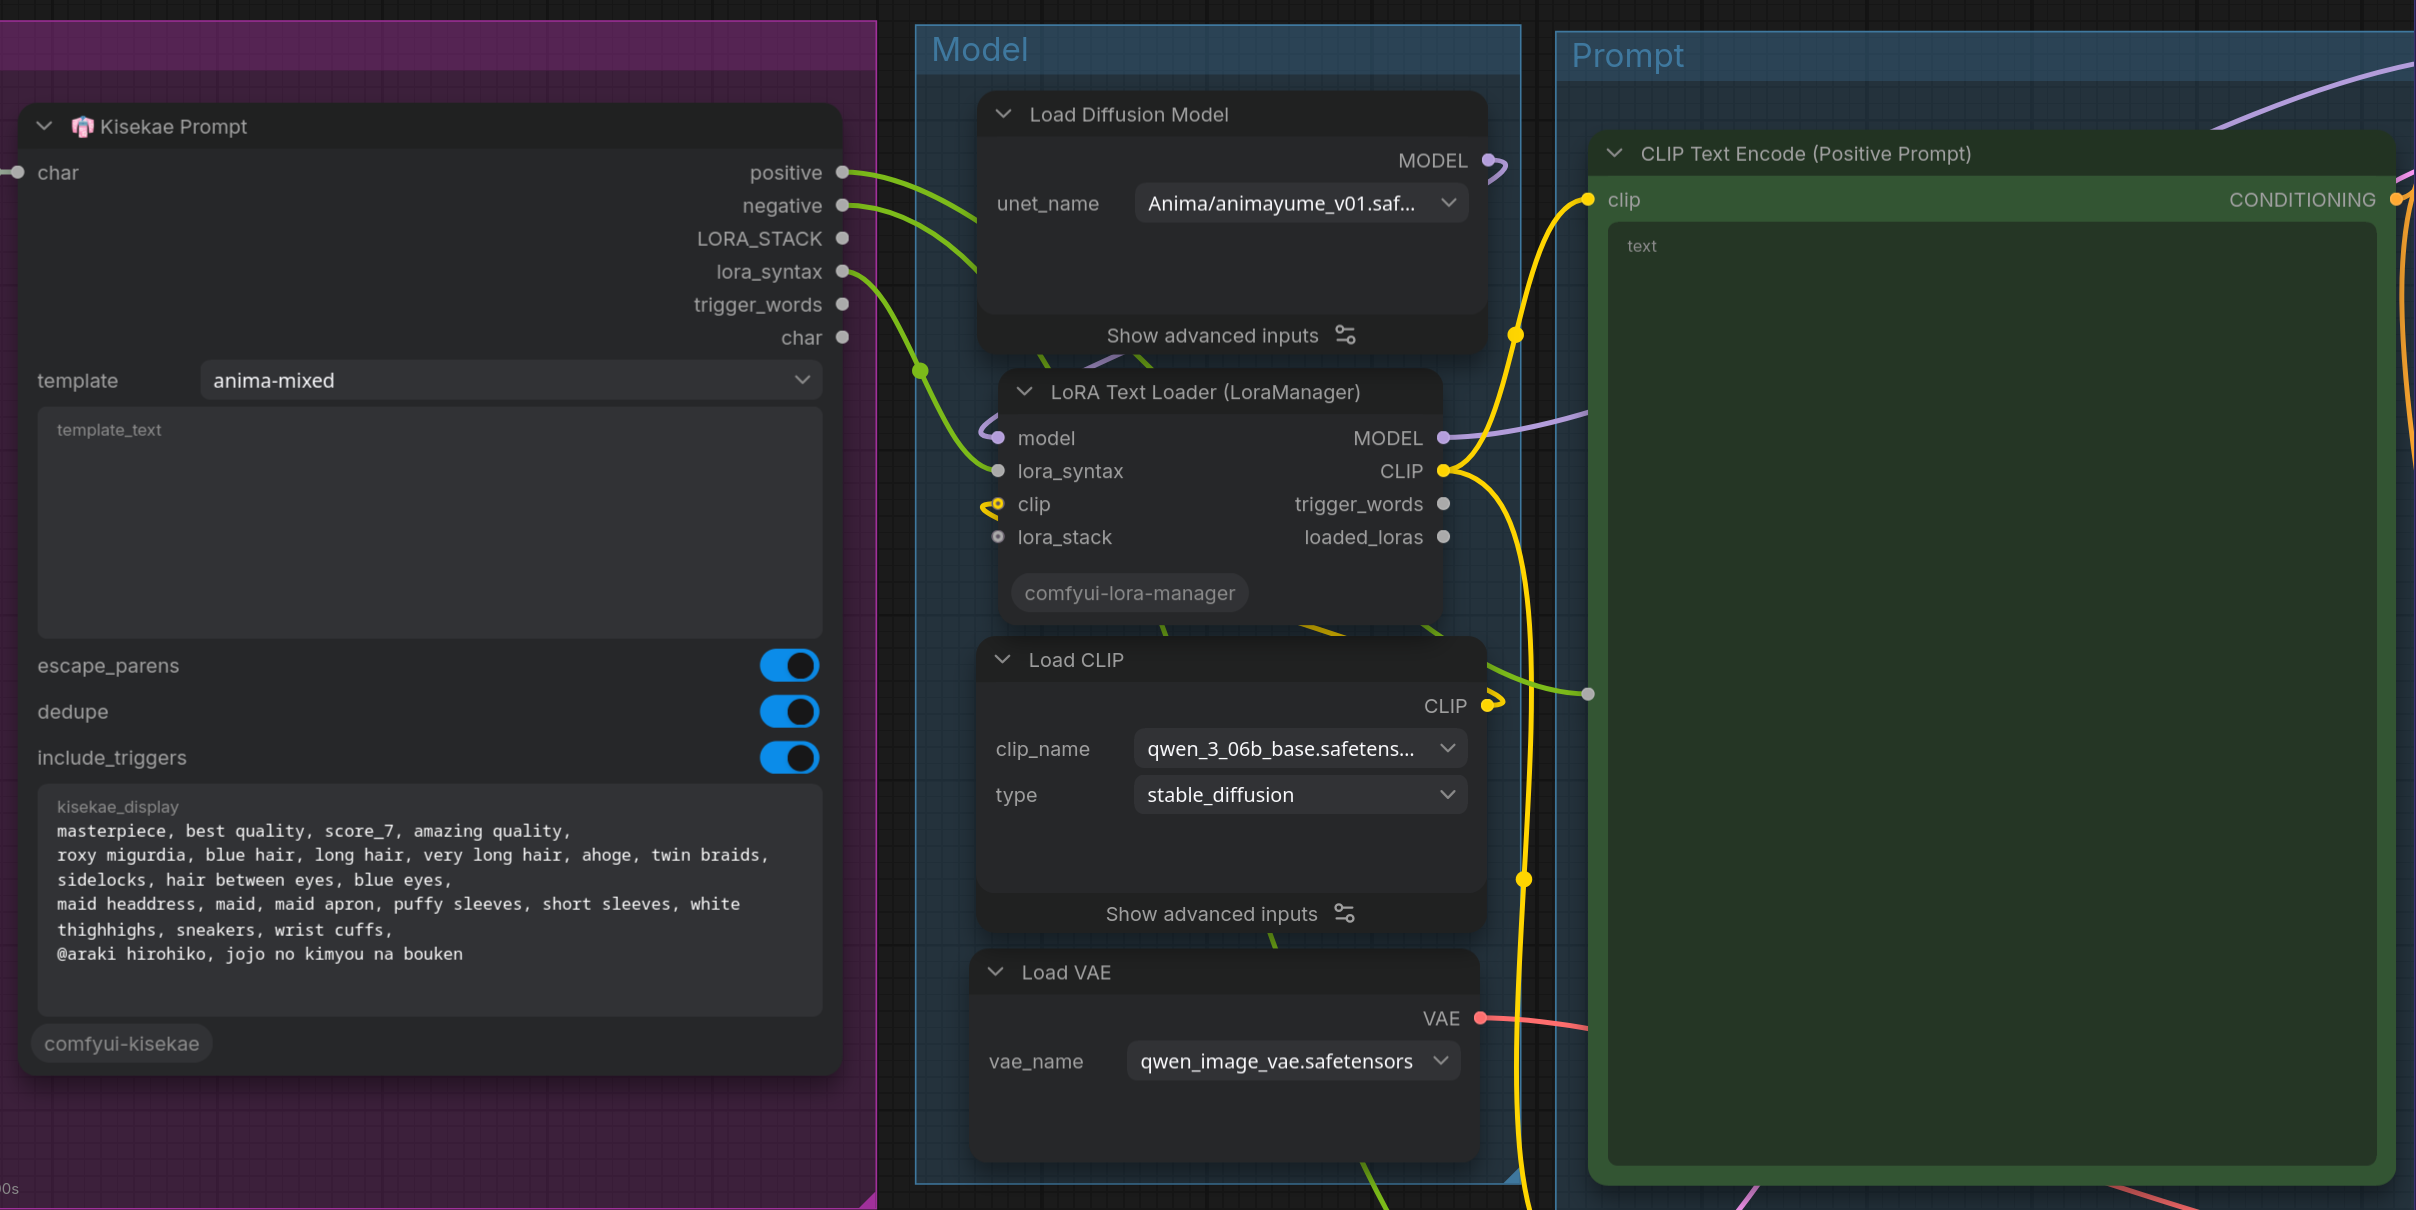Show advanced inputs on Load CLIP
This screenshot has height=1210, width=2416.
(1230, 914)
